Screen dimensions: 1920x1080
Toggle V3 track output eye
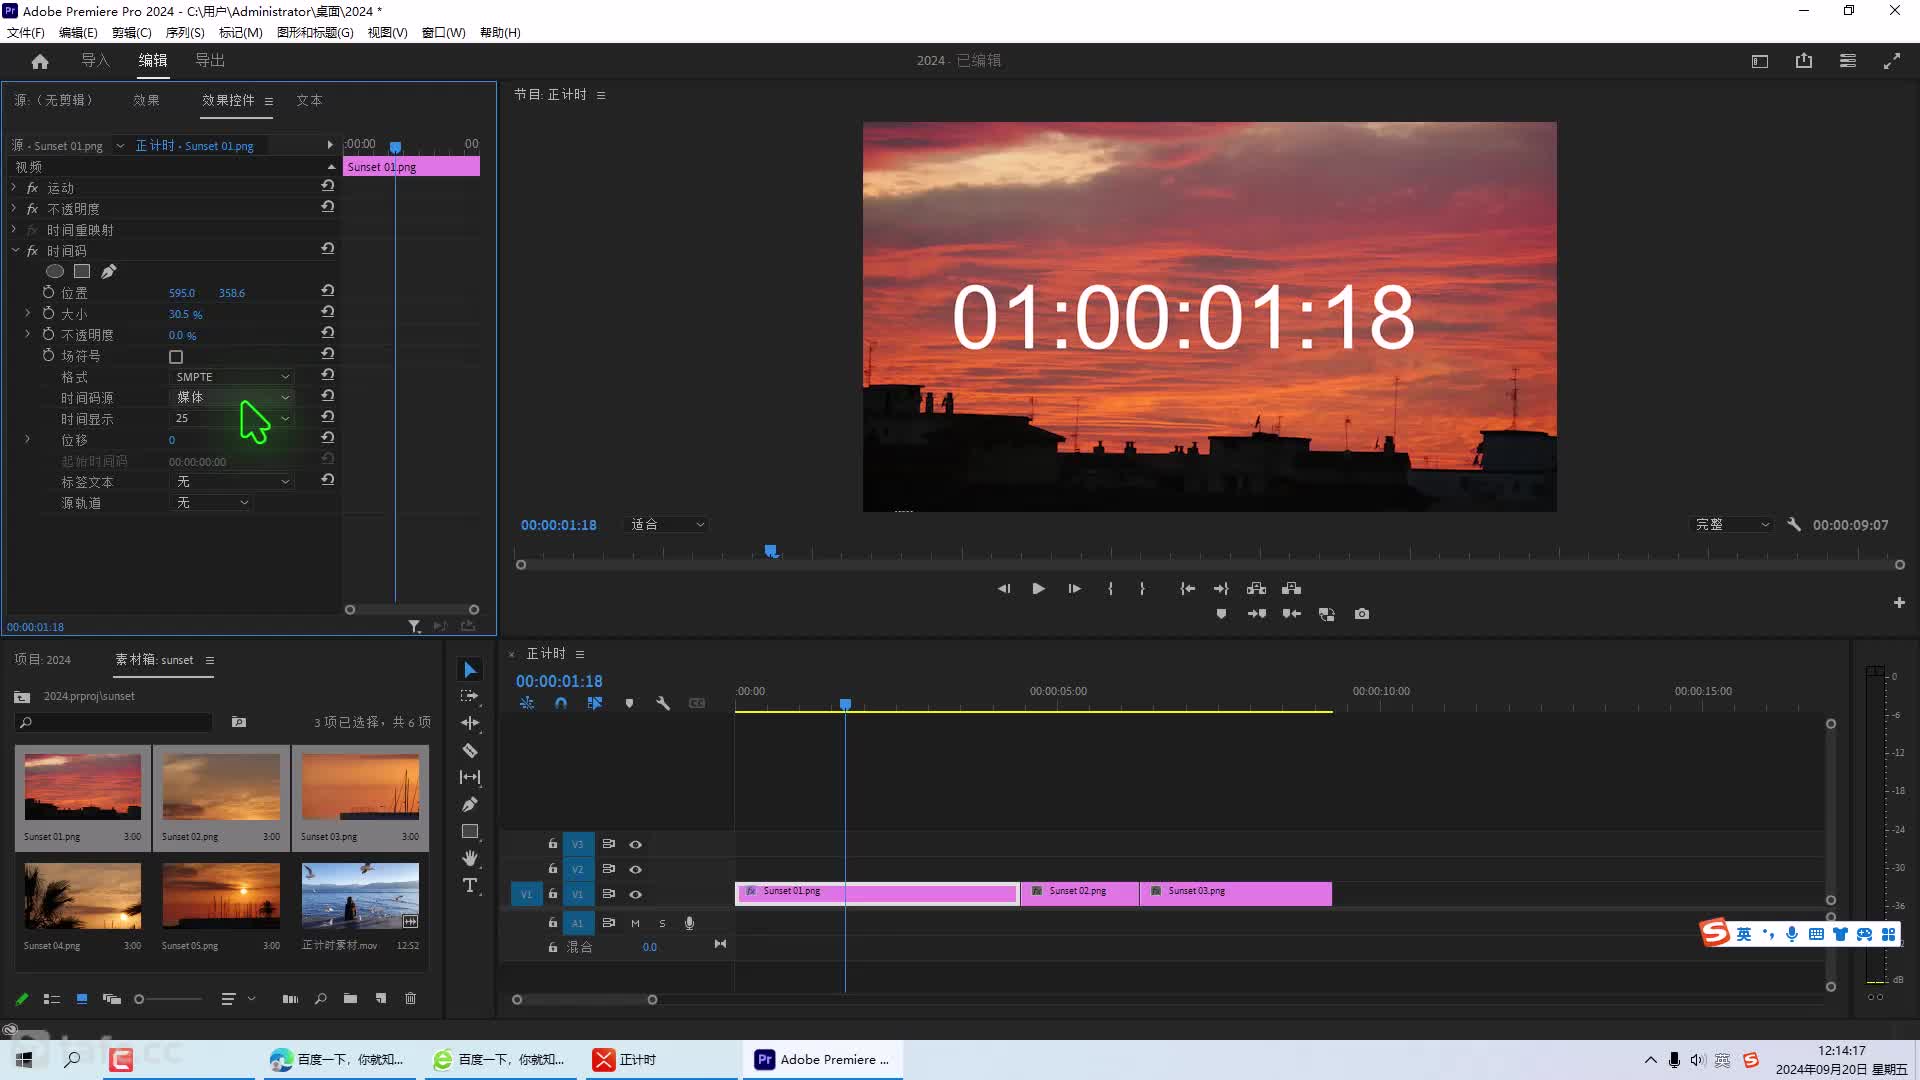click(x=635, y=844)
